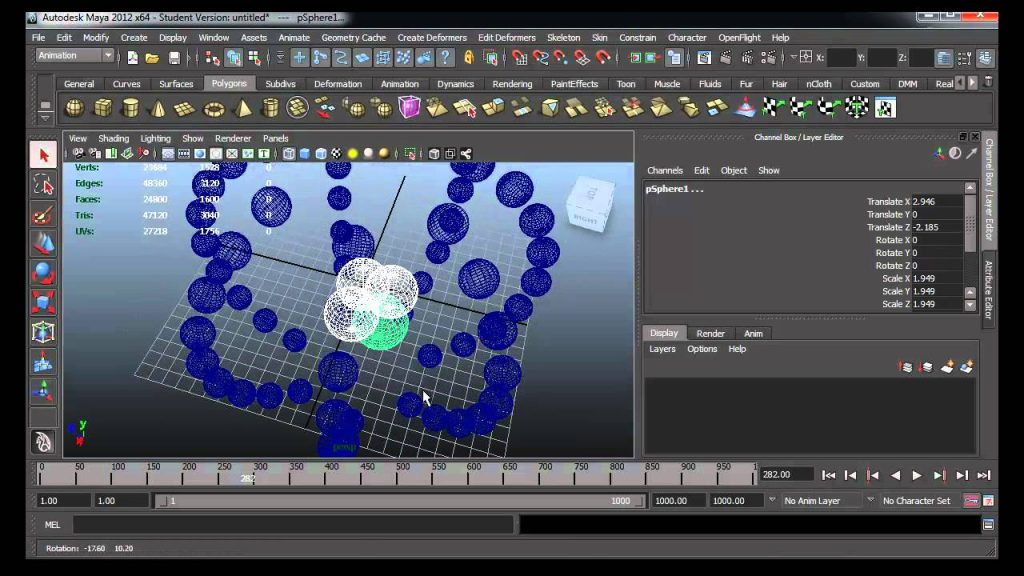The width and height of the screenshot is (1024, 576).
Task: Open a scene with folder icon
Action: click(152, 58)
